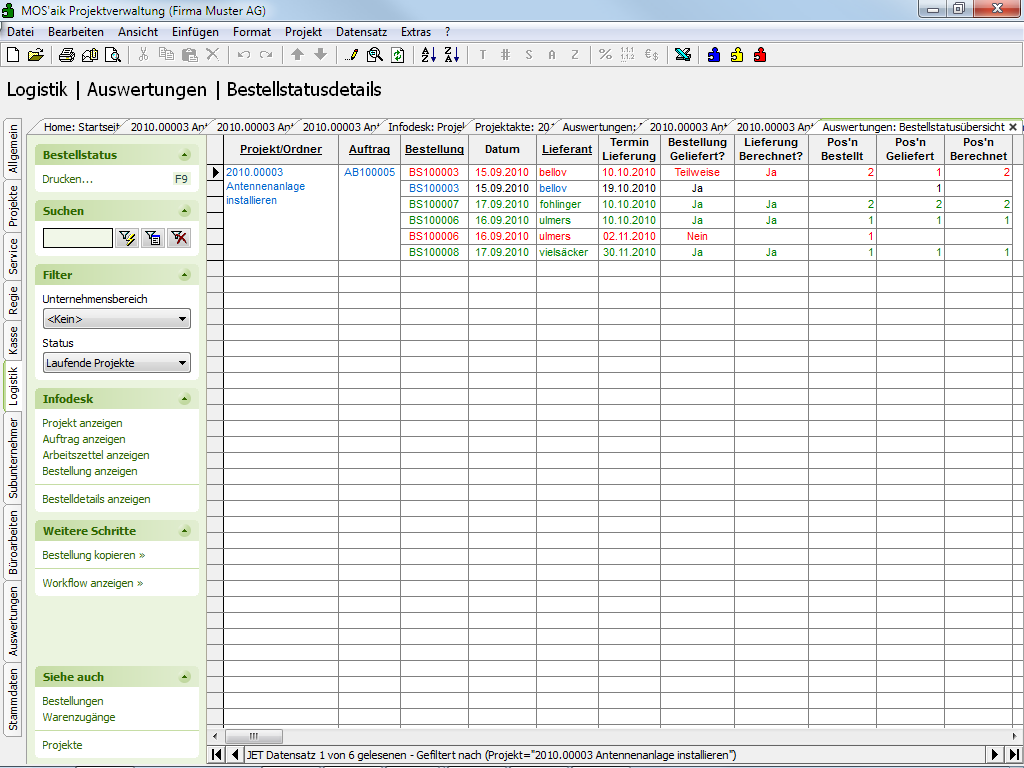This screenshot has height=768, width=1024.
Task: Sort ascending A to Z
Action: 428,56
